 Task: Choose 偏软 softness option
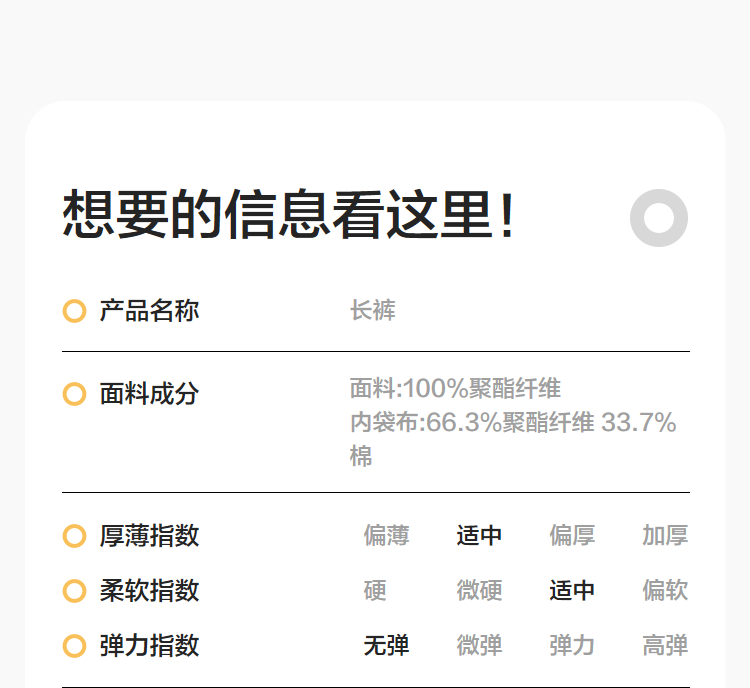(x=665, y=591)
